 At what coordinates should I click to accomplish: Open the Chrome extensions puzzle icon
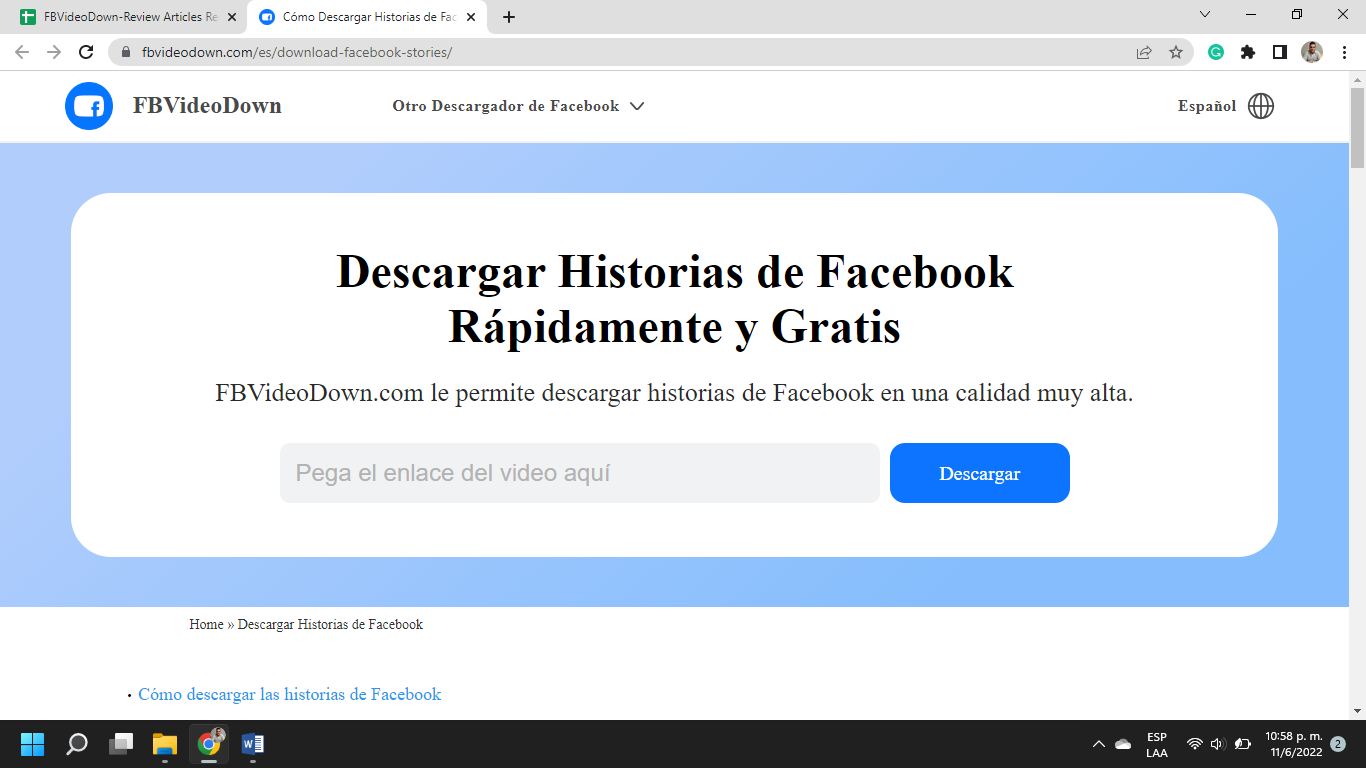(1248, 52)
